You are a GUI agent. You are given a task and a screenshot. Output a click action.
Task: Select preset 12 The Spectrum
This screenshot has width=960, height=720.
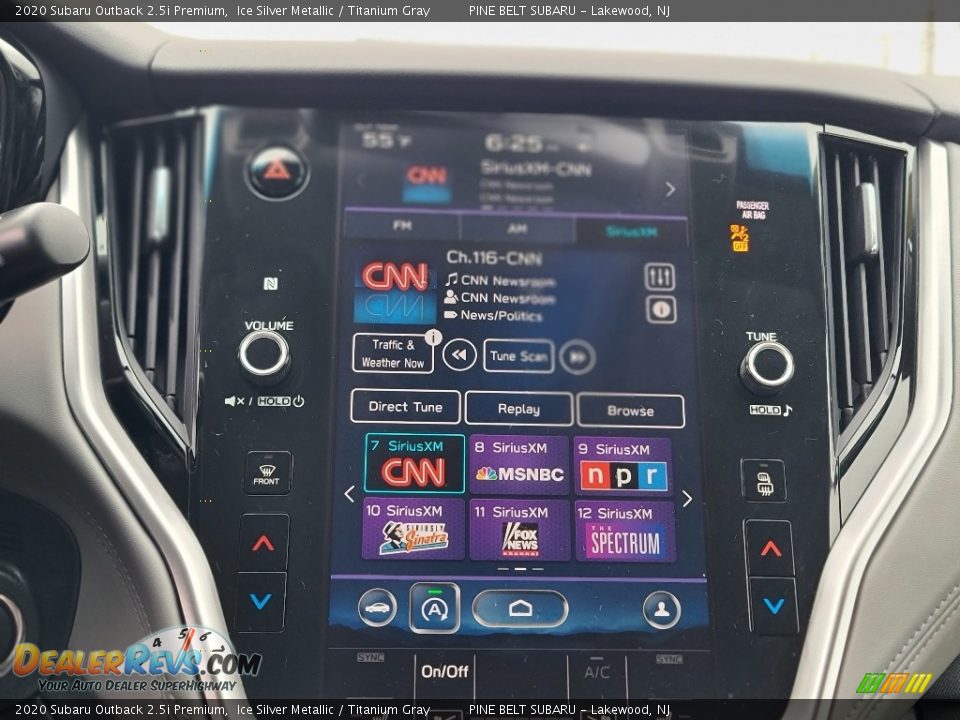(625, 532)
